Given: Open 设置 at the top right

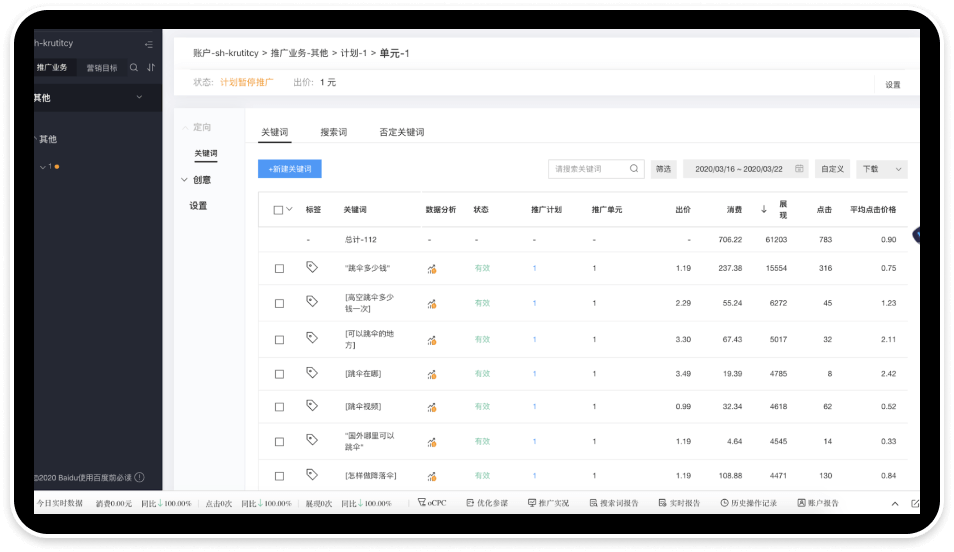Looking at the screenshot, I should pyautogui.click(x=893, y=85).
